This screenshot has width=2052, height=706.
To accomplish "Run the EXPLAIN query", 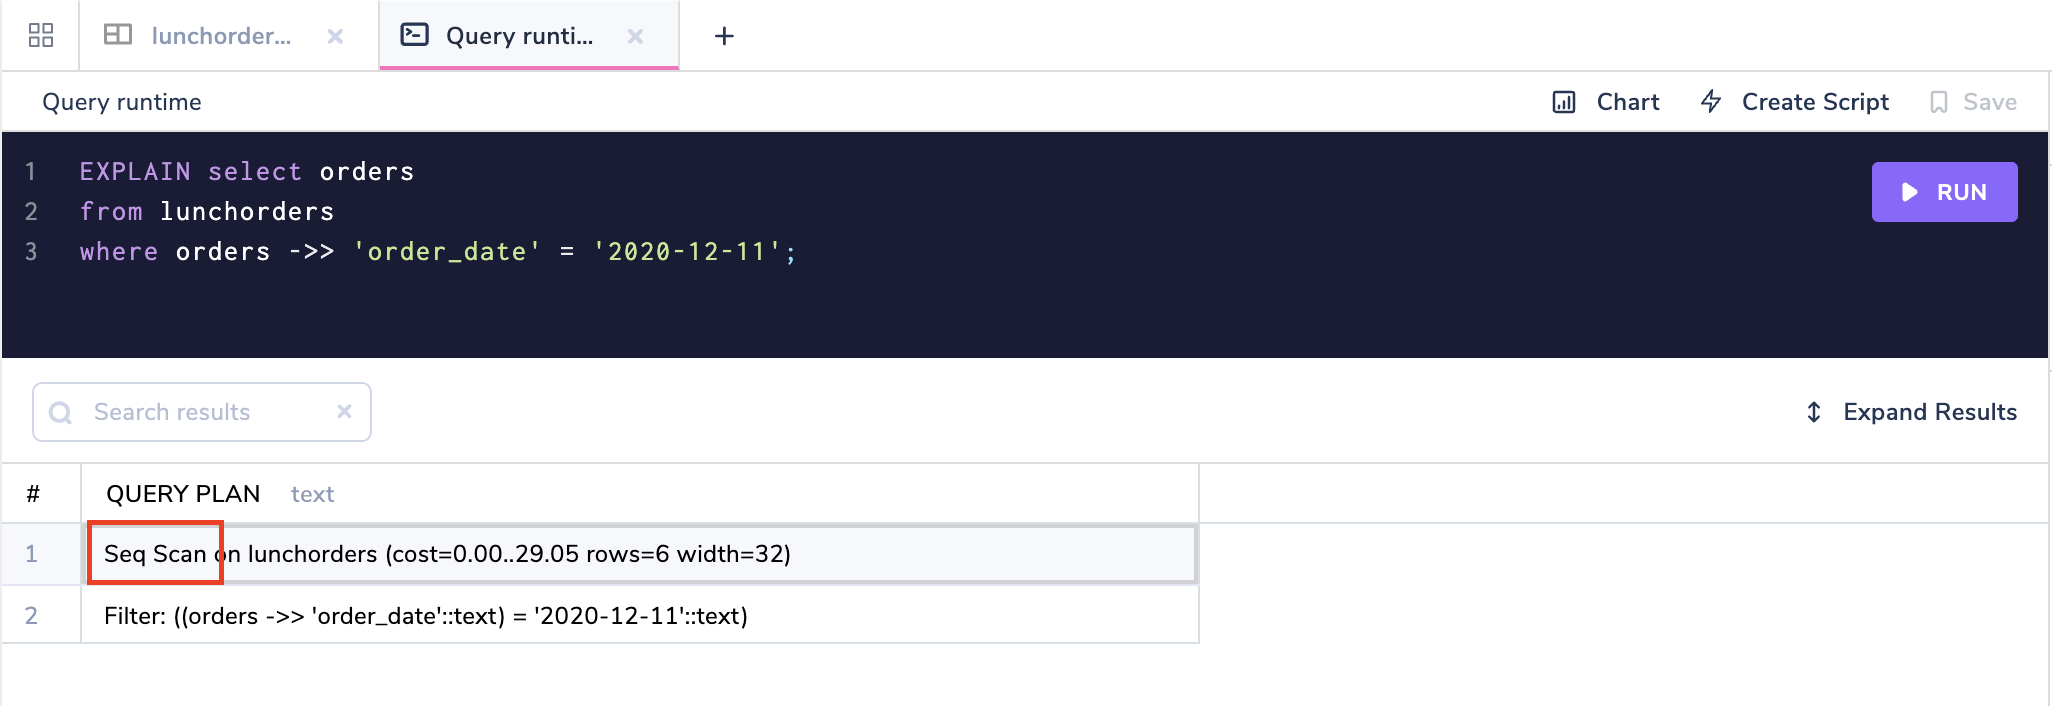I will point(1944,192).
